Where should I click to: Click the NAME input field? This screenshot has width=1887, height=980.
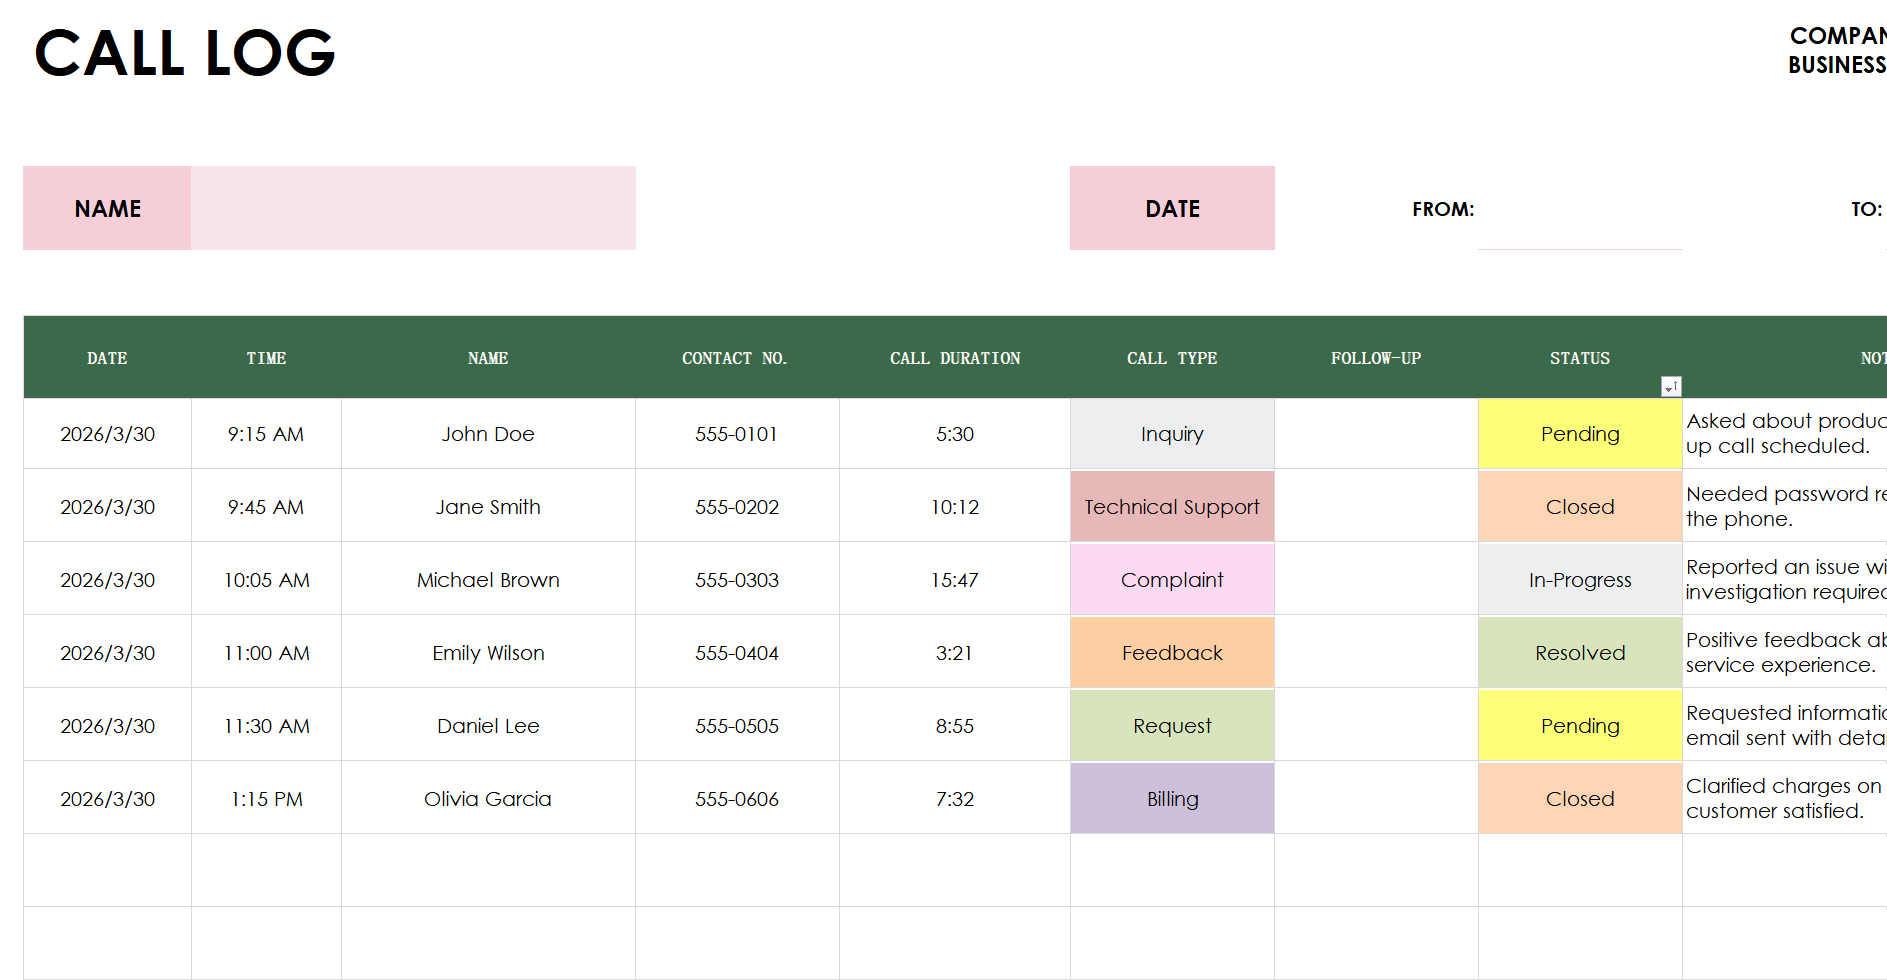413,208
